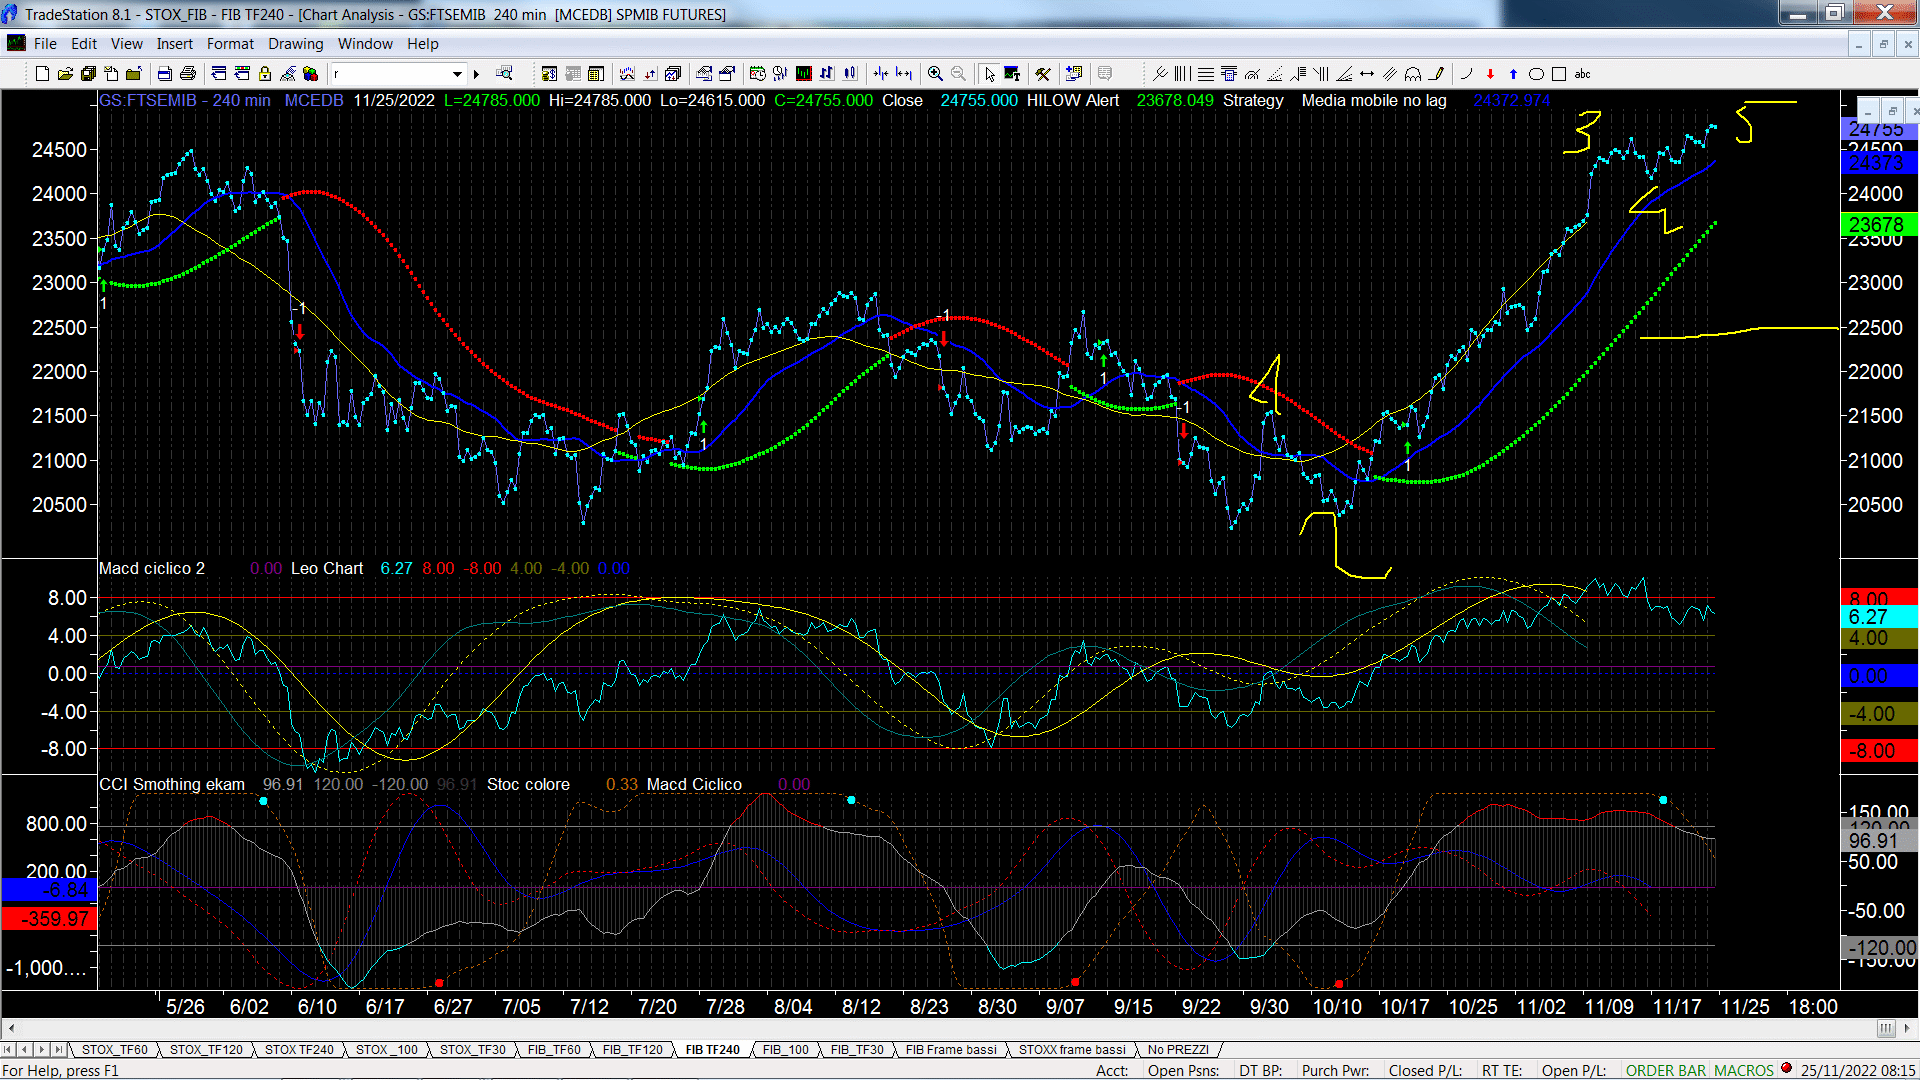The height and width of the screenshot is (1080, 1920).
Task: Select the rectangle drawing tool
Action: click(1559, 74)
